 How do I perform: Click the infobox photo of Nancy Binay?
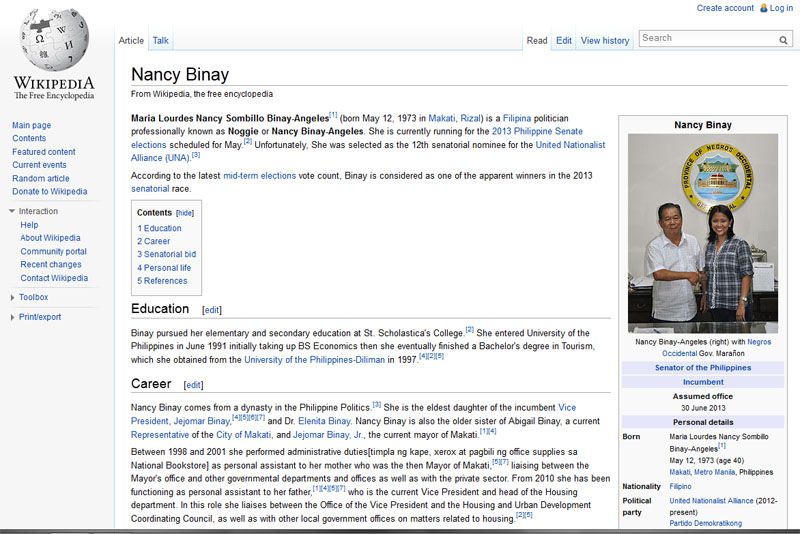click(703, 234)
